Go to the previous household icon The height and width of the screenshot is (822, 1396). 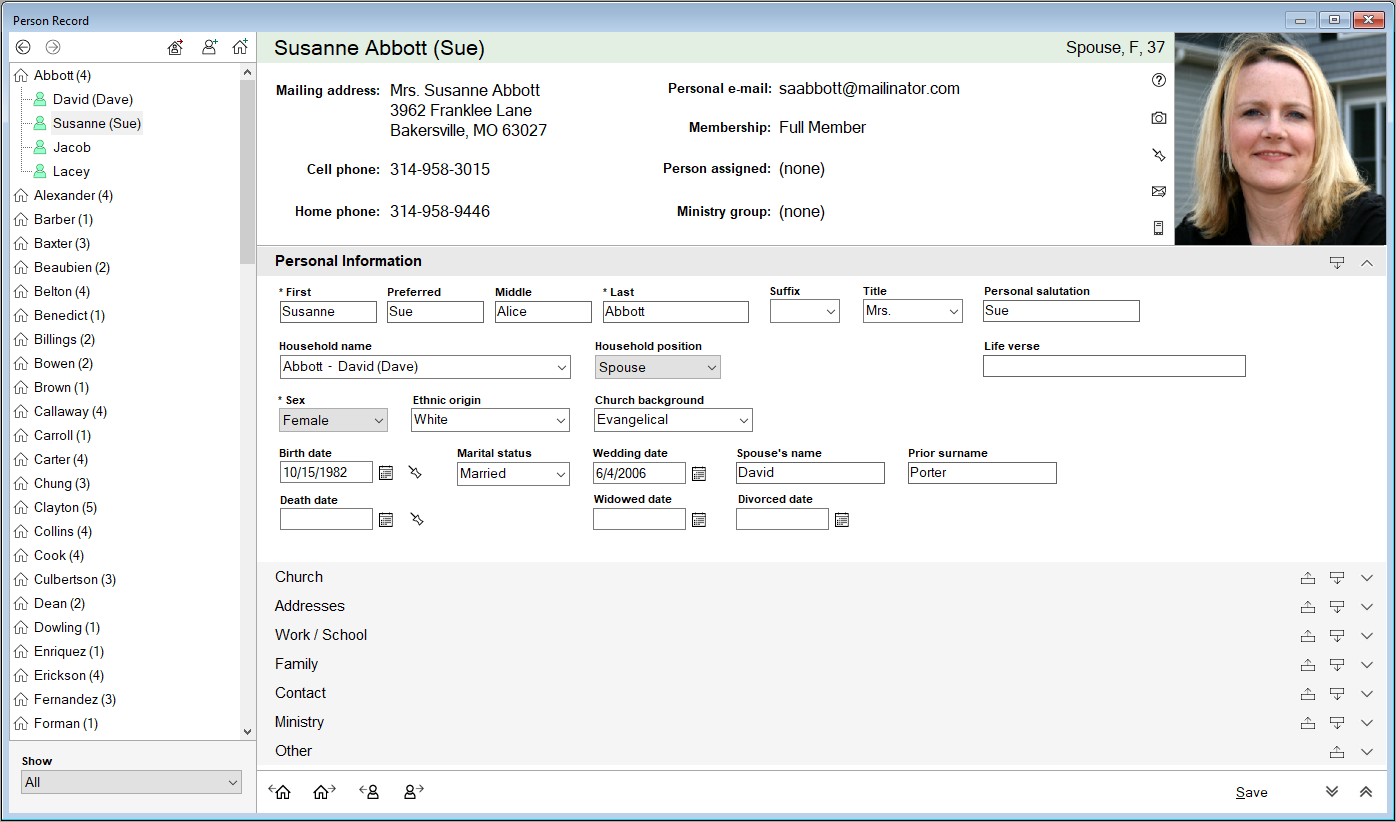(x=280, y=792)
